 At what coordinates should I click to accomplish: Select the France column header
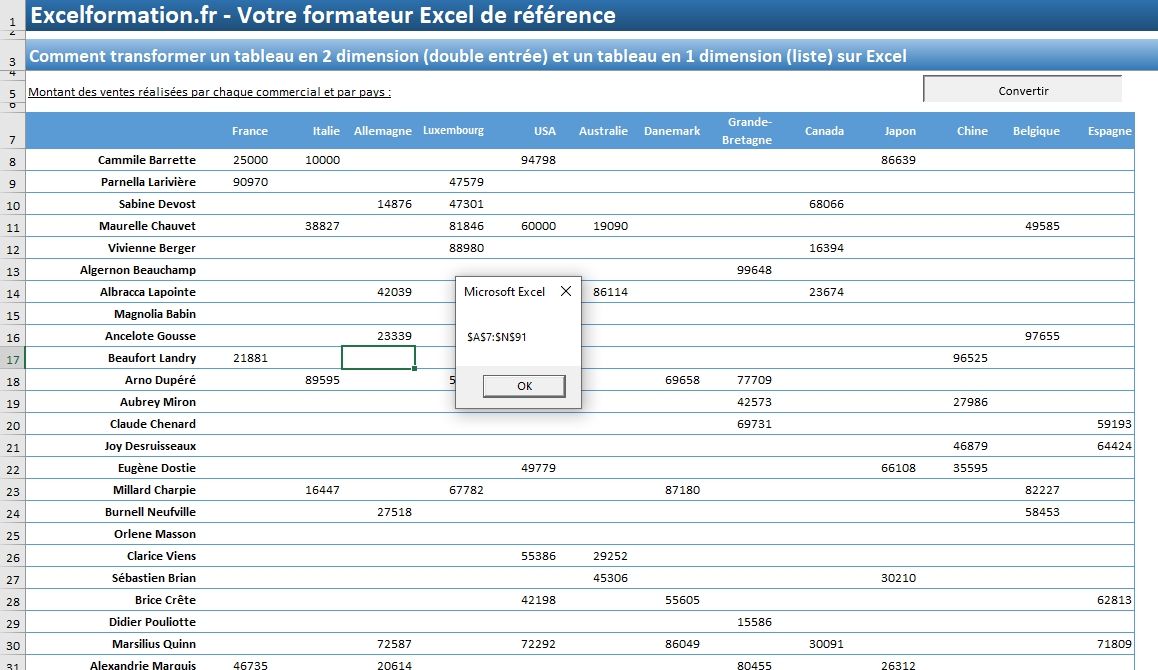[x=249, y=130]
